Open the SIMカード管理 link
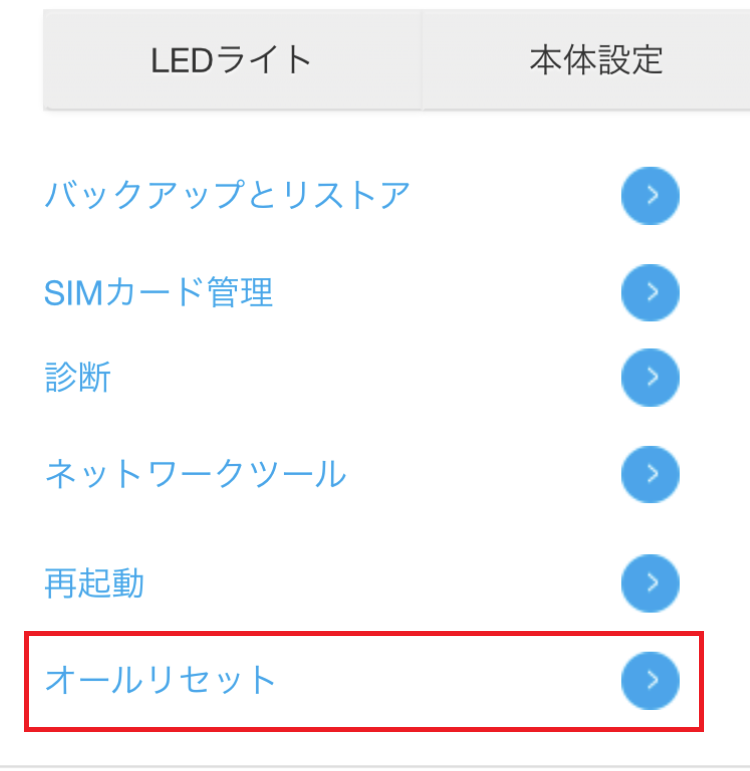This screenshot has height=771, width=750. pos(158,292)
